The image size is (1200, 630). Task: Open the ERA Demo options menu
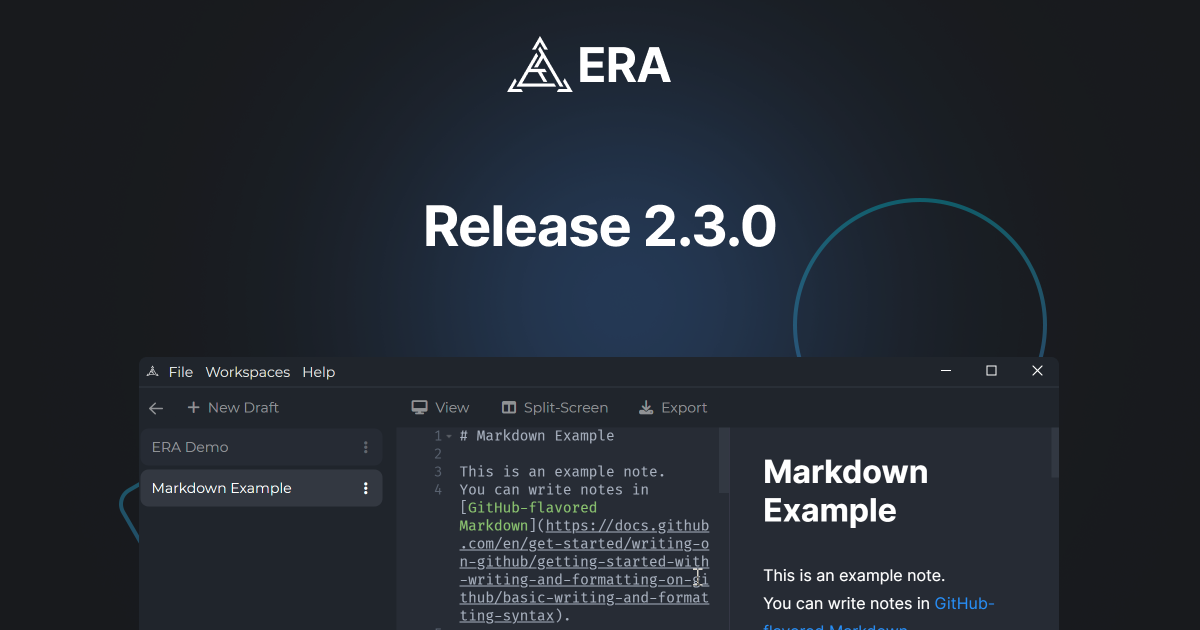pyautogui.click(x=366, y=447)
